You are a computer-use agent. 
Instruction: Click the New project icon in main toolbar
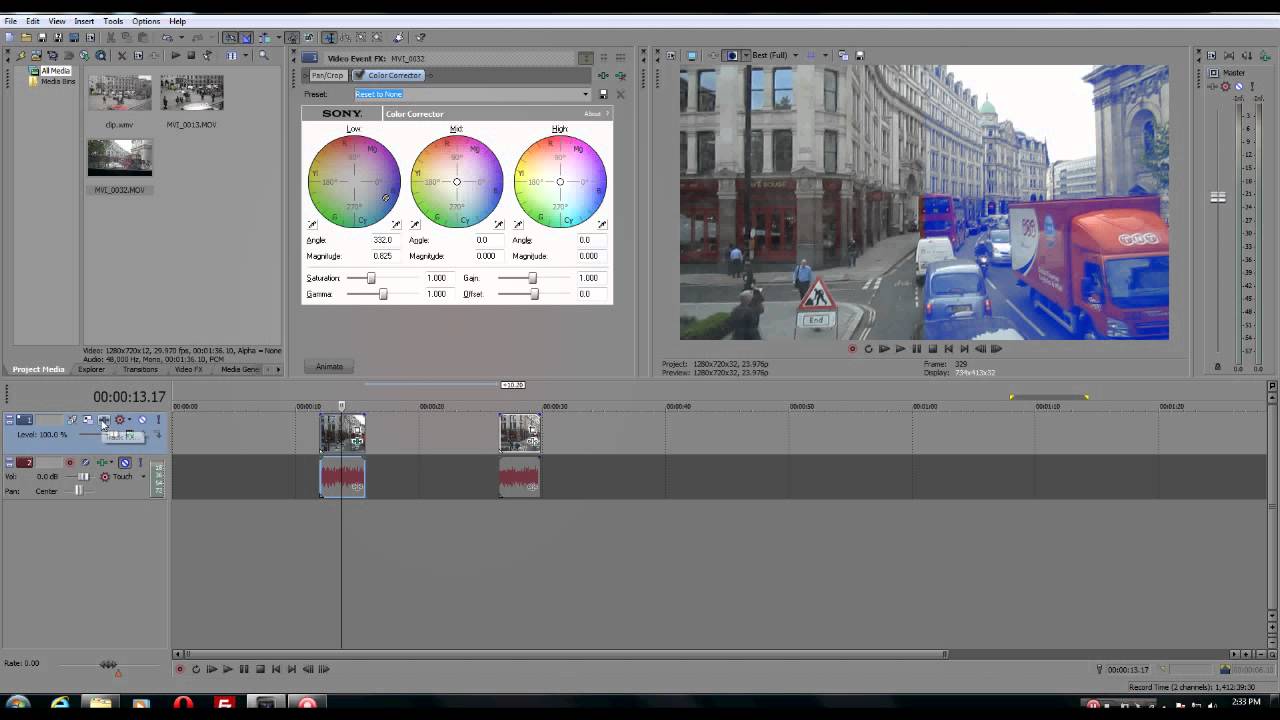8,38
